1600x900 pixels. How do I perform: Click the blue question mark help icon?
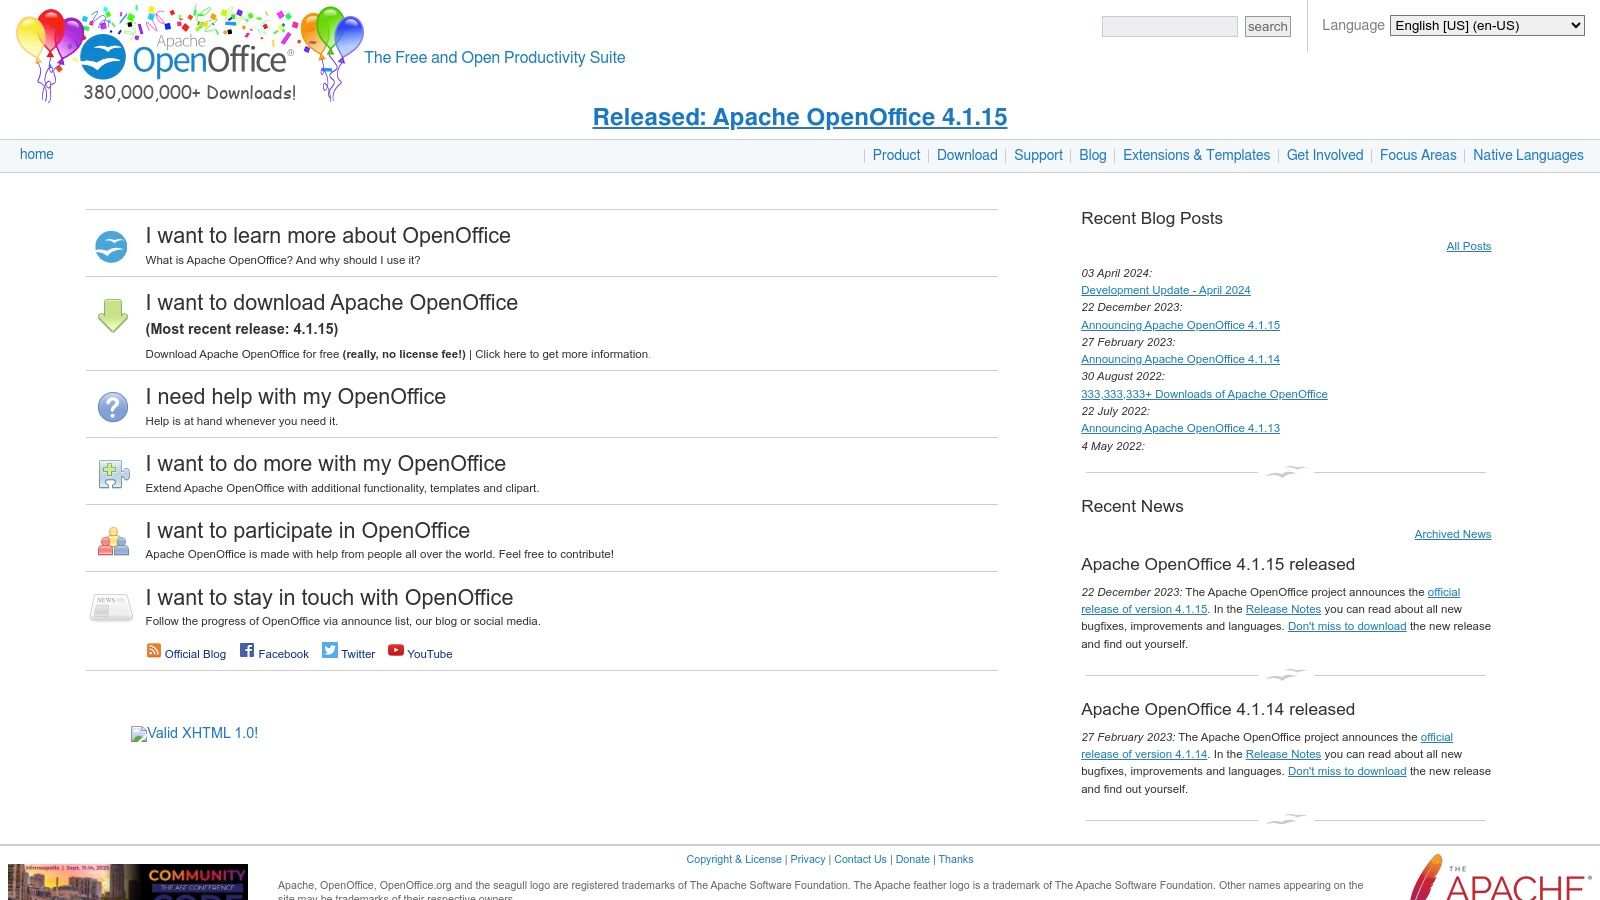[113, 407]
